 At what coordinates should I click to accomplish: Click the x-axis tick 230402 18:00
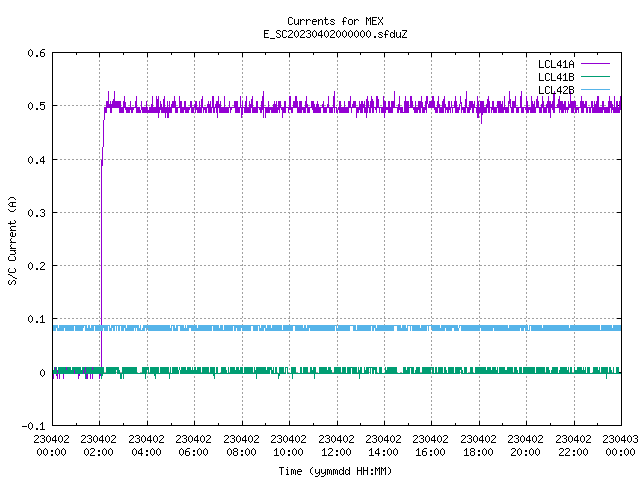coord(478,446)
